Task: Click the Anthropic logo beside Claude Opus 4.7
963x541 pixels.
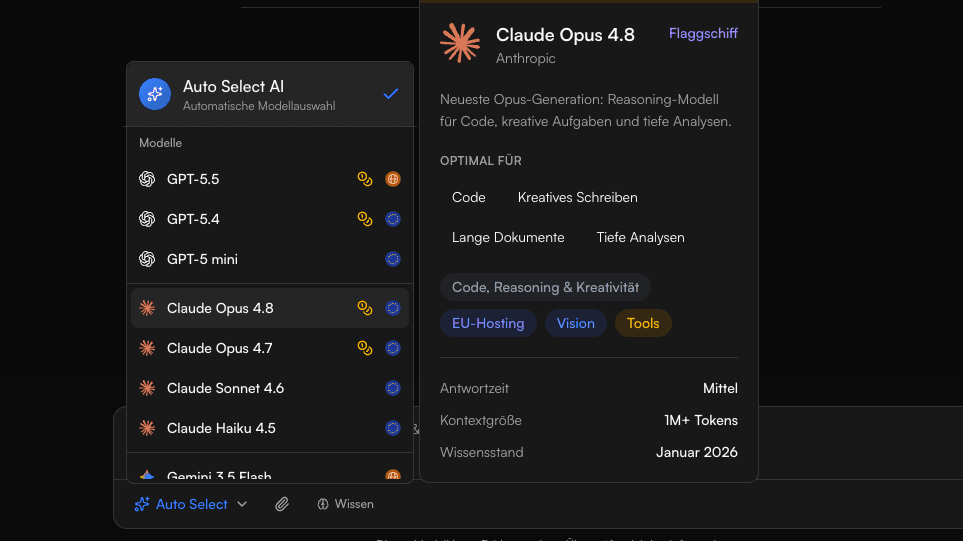Action: point(147,348)
